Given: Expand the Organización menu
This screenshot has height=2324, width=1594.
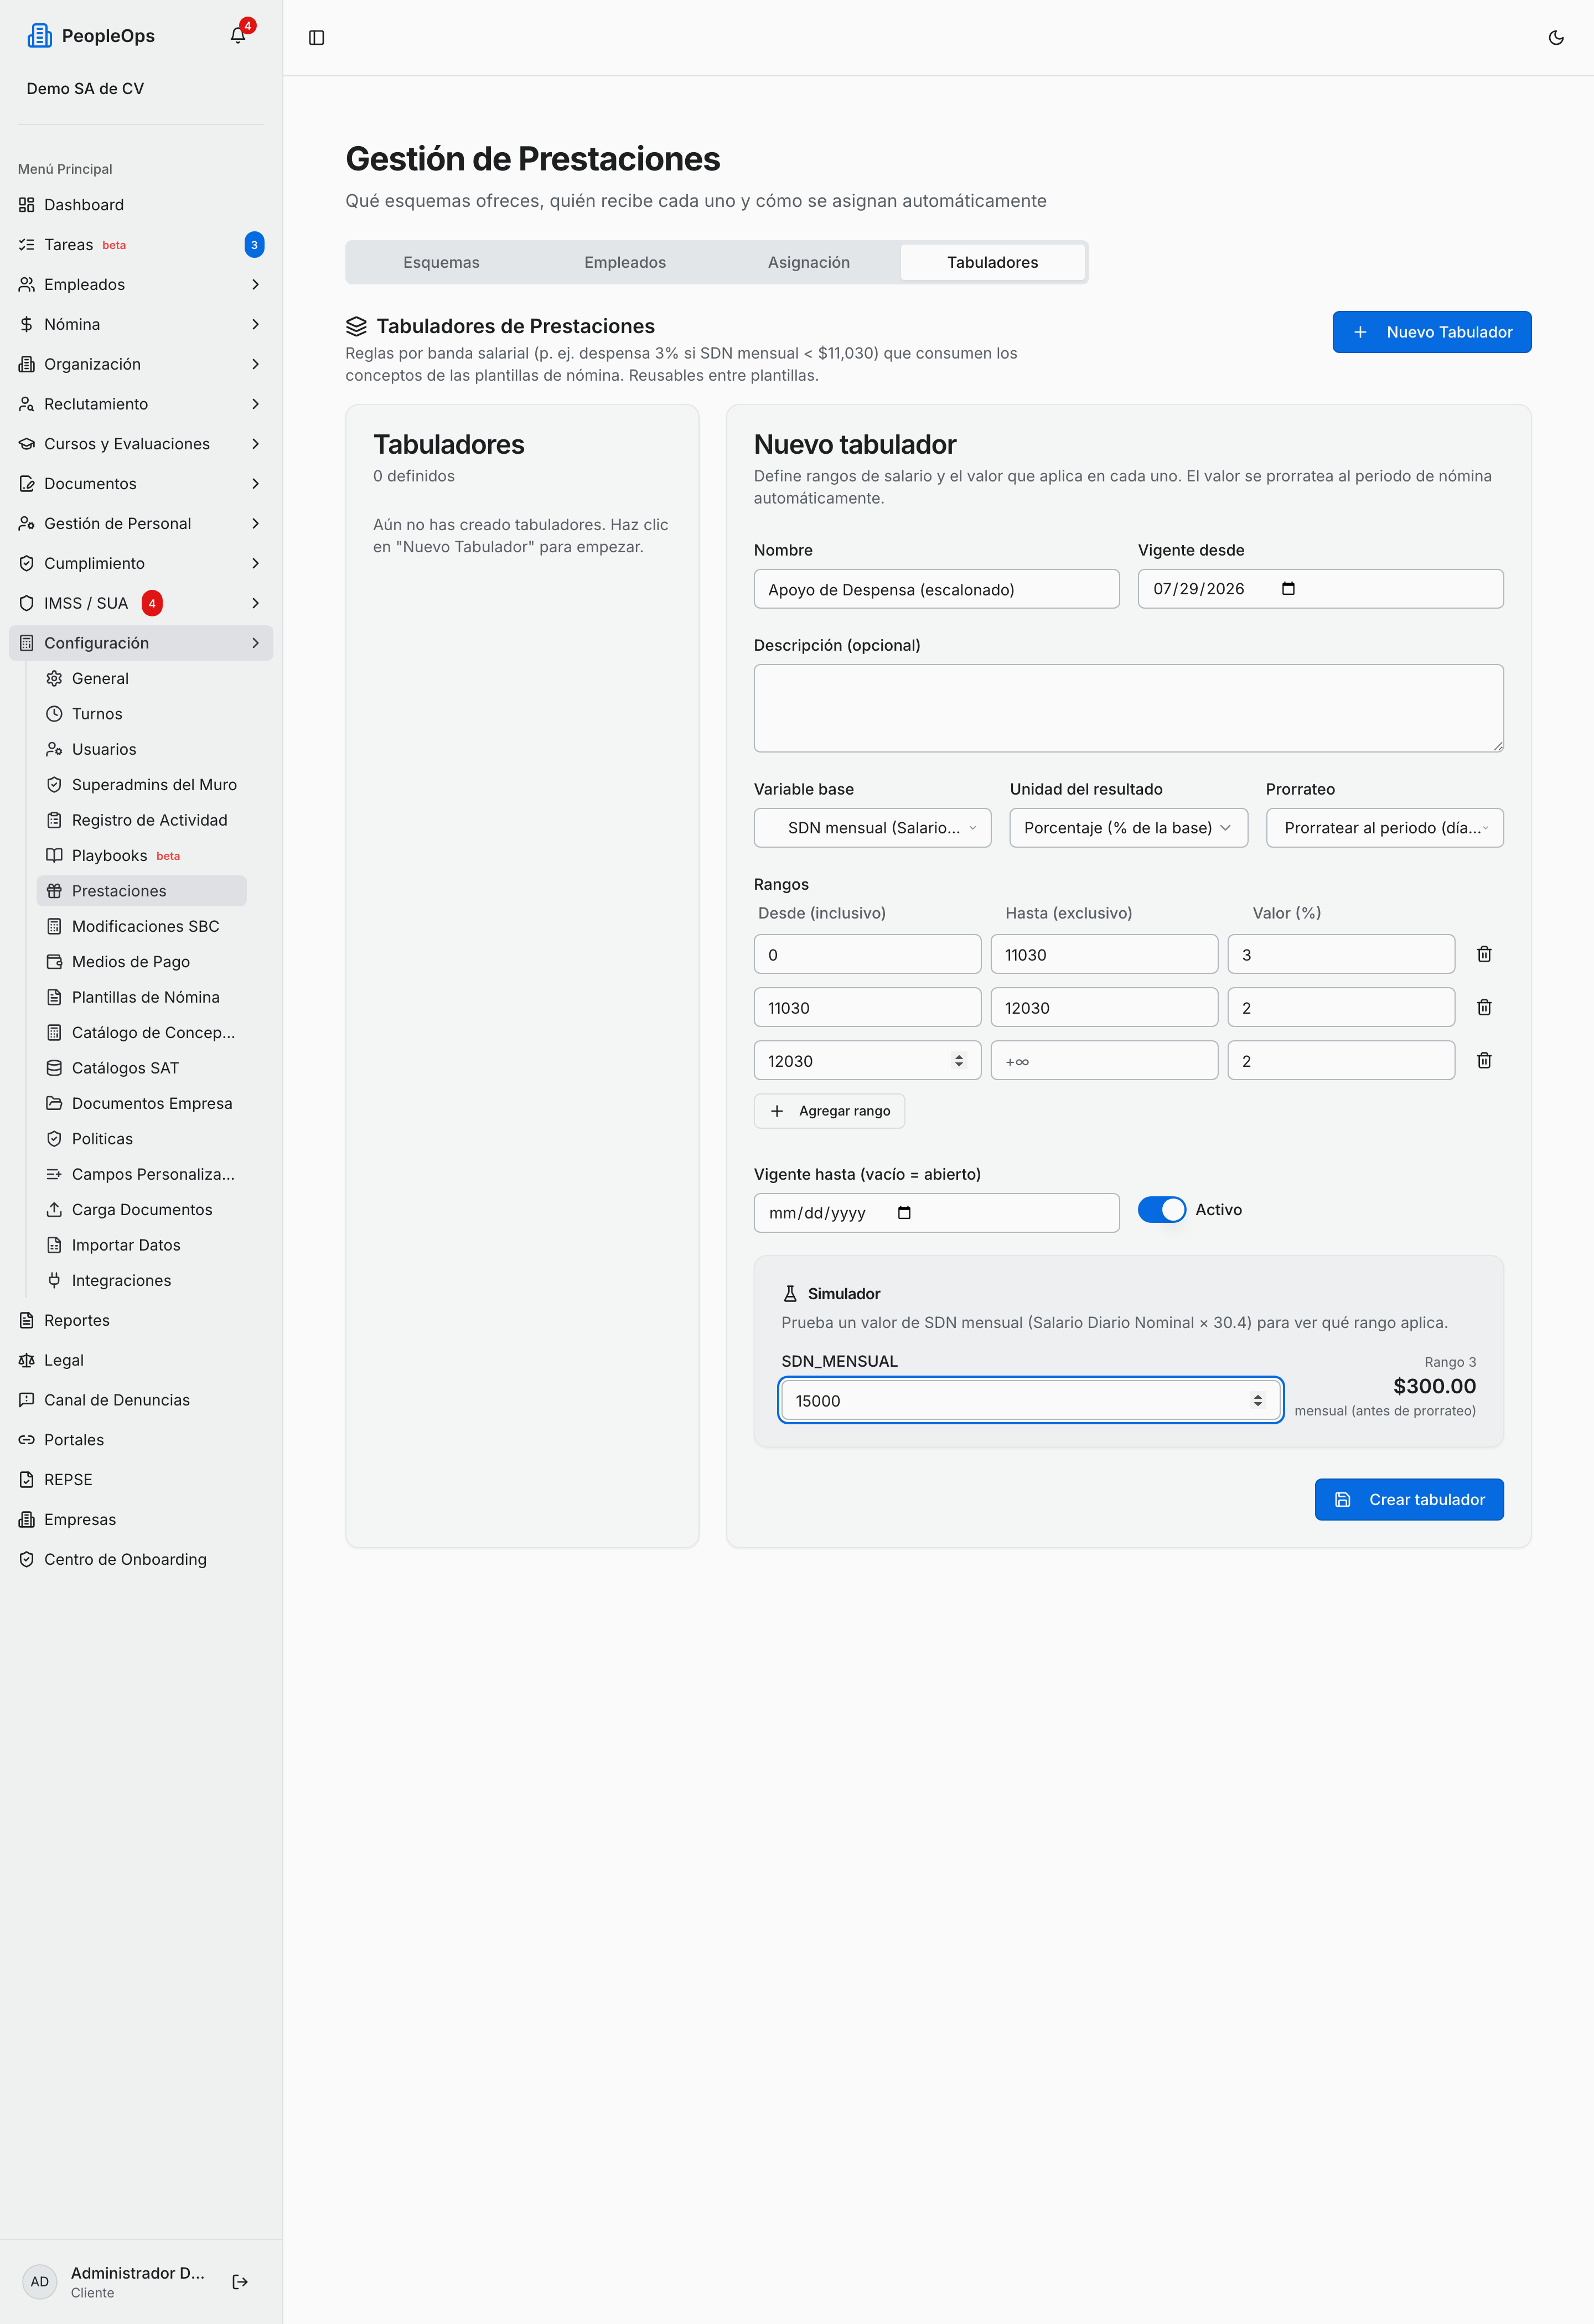Looking at the screenshot, I should pyautogui.click(x=141, y=364).
